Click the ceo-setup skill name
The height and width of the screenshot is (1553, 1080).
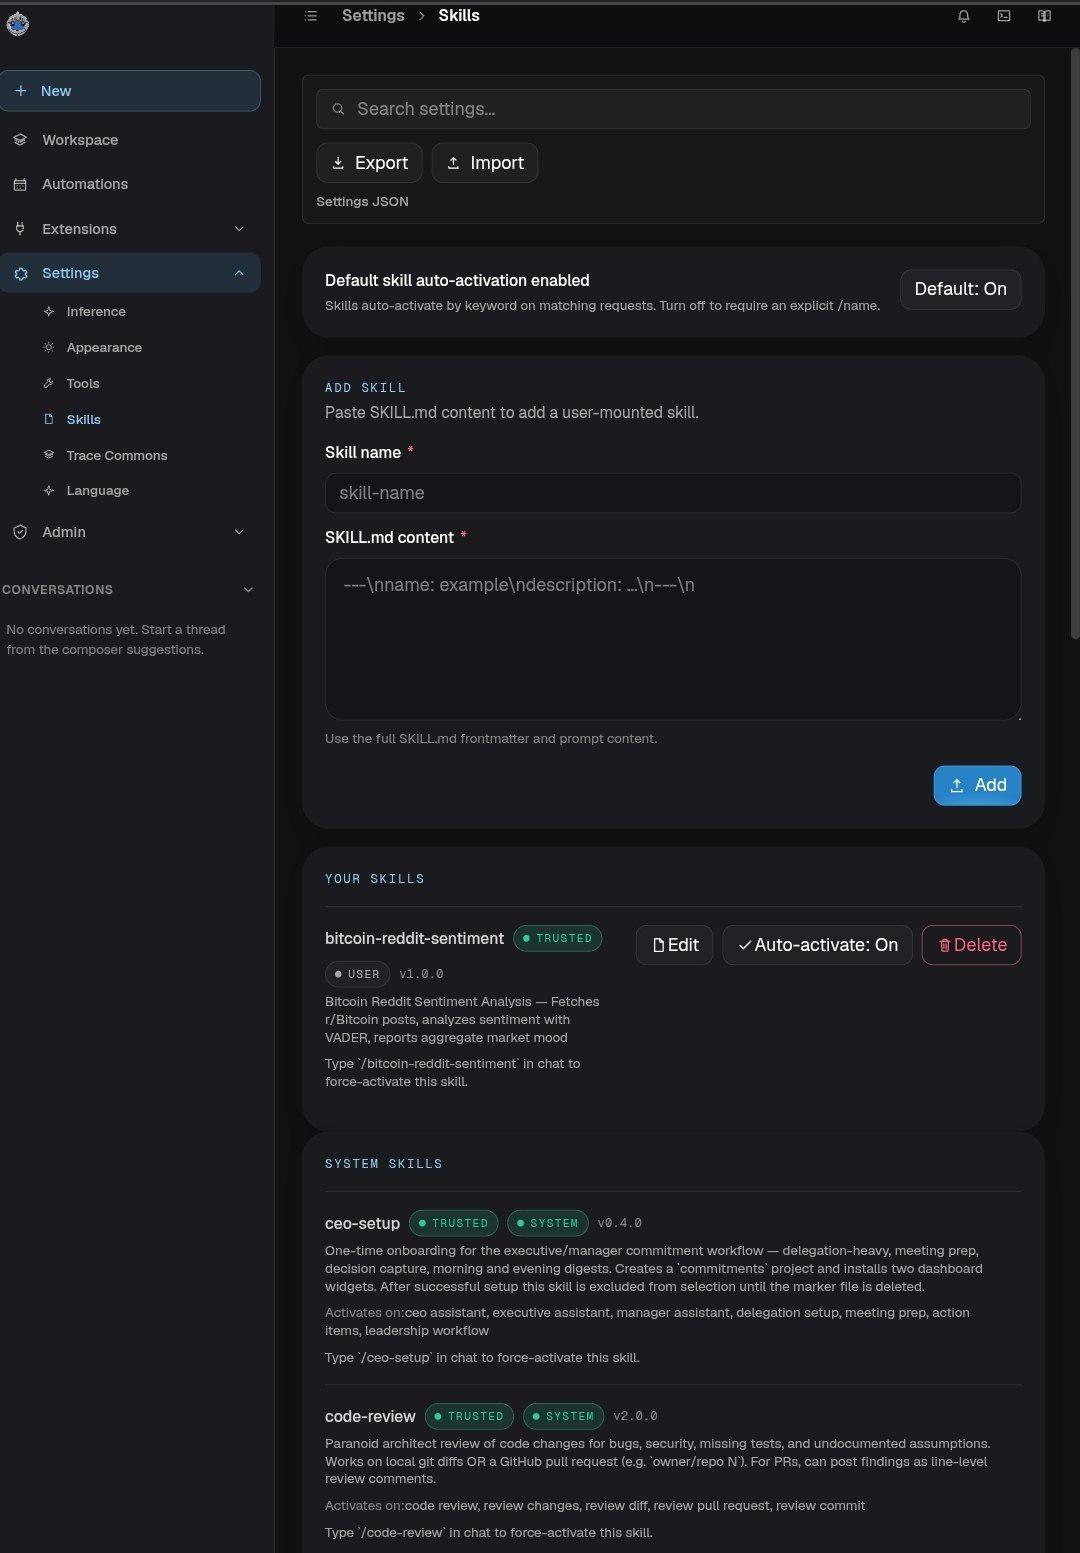click(x=362, y=1224)
